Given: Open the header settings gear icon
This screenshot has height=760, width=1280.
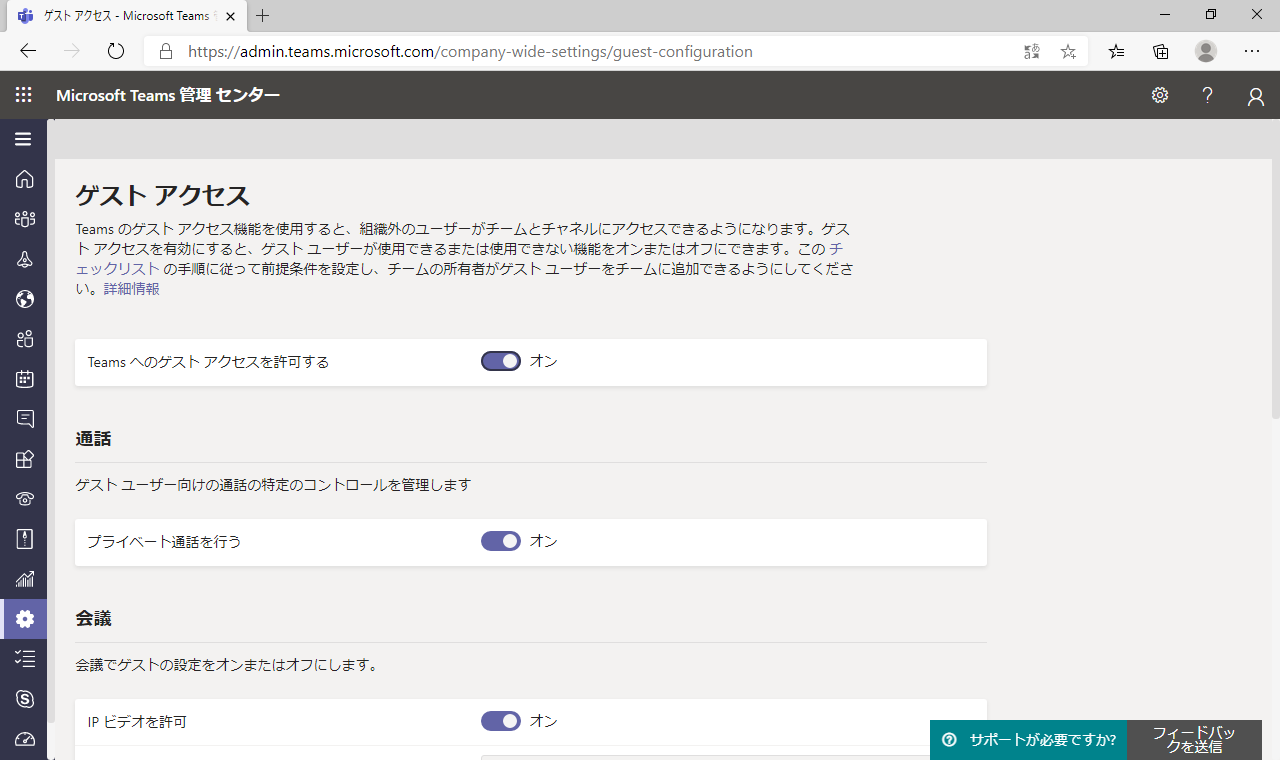Looking at the screenshot, I should coord(1160,95).
